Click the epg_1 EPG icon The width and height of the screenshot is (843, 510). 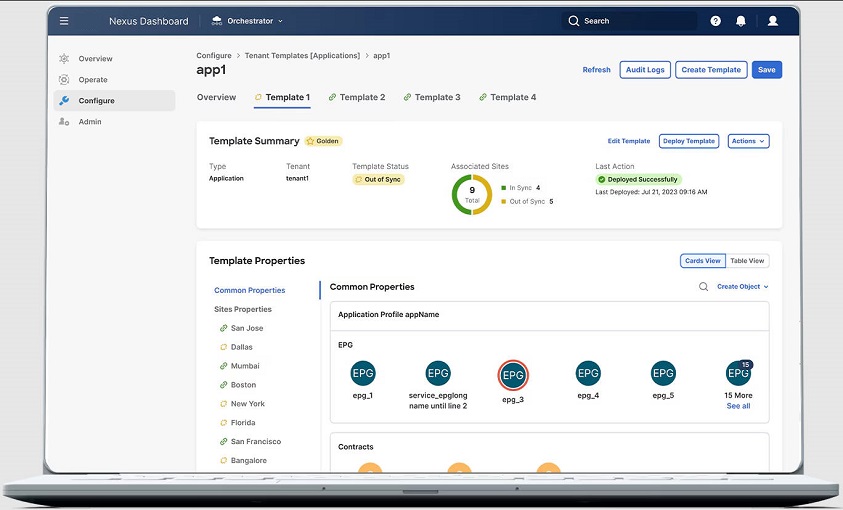[363, 374]
